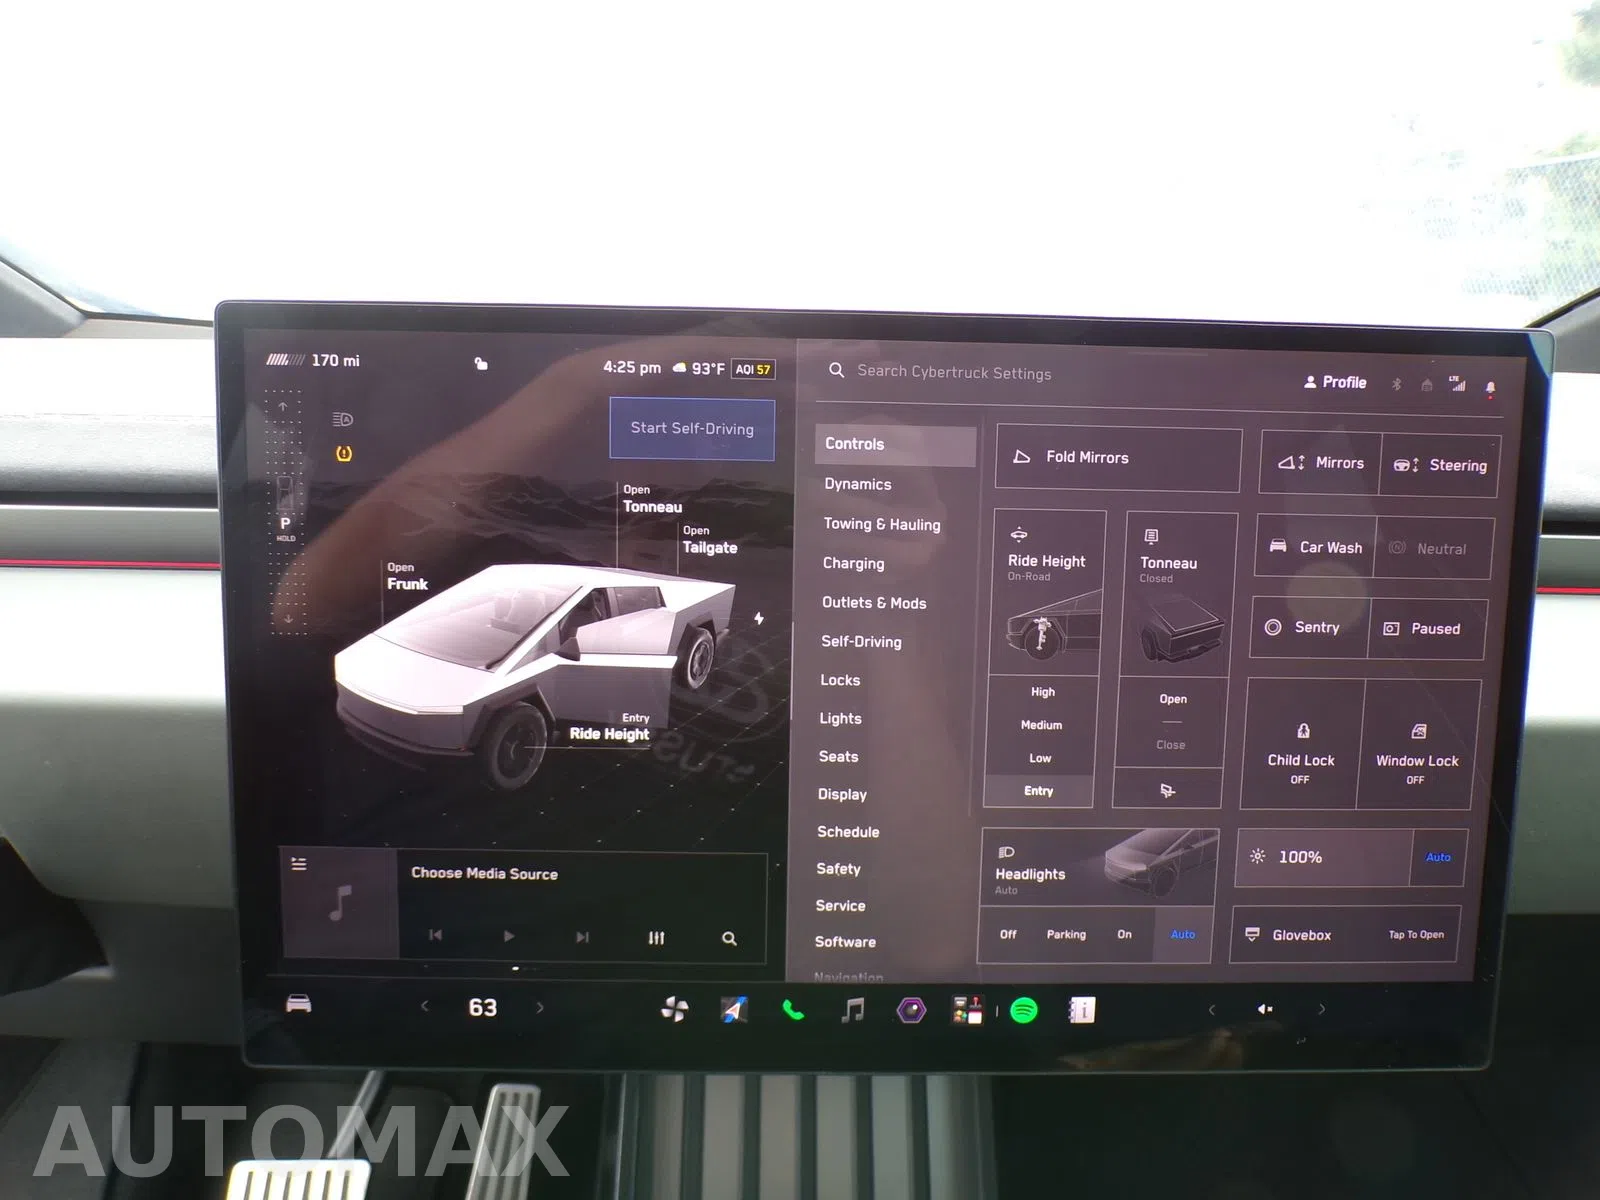Screen dimensions: 1600x1200
Task: Launch the navigation map app
Action: 734,1010
